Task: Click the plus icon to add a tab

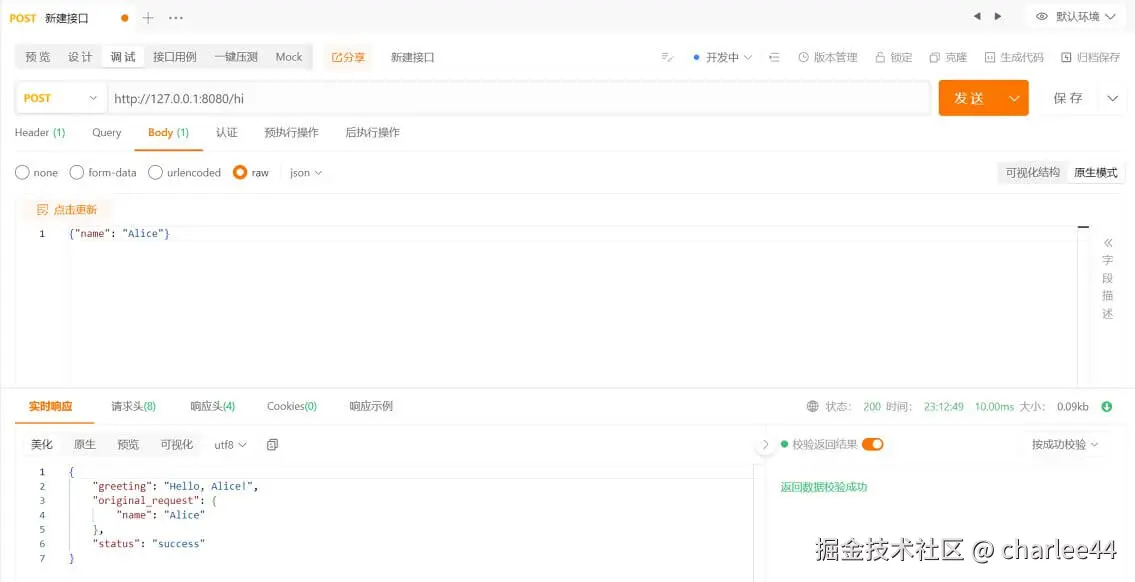Action: tap(146, 17)
